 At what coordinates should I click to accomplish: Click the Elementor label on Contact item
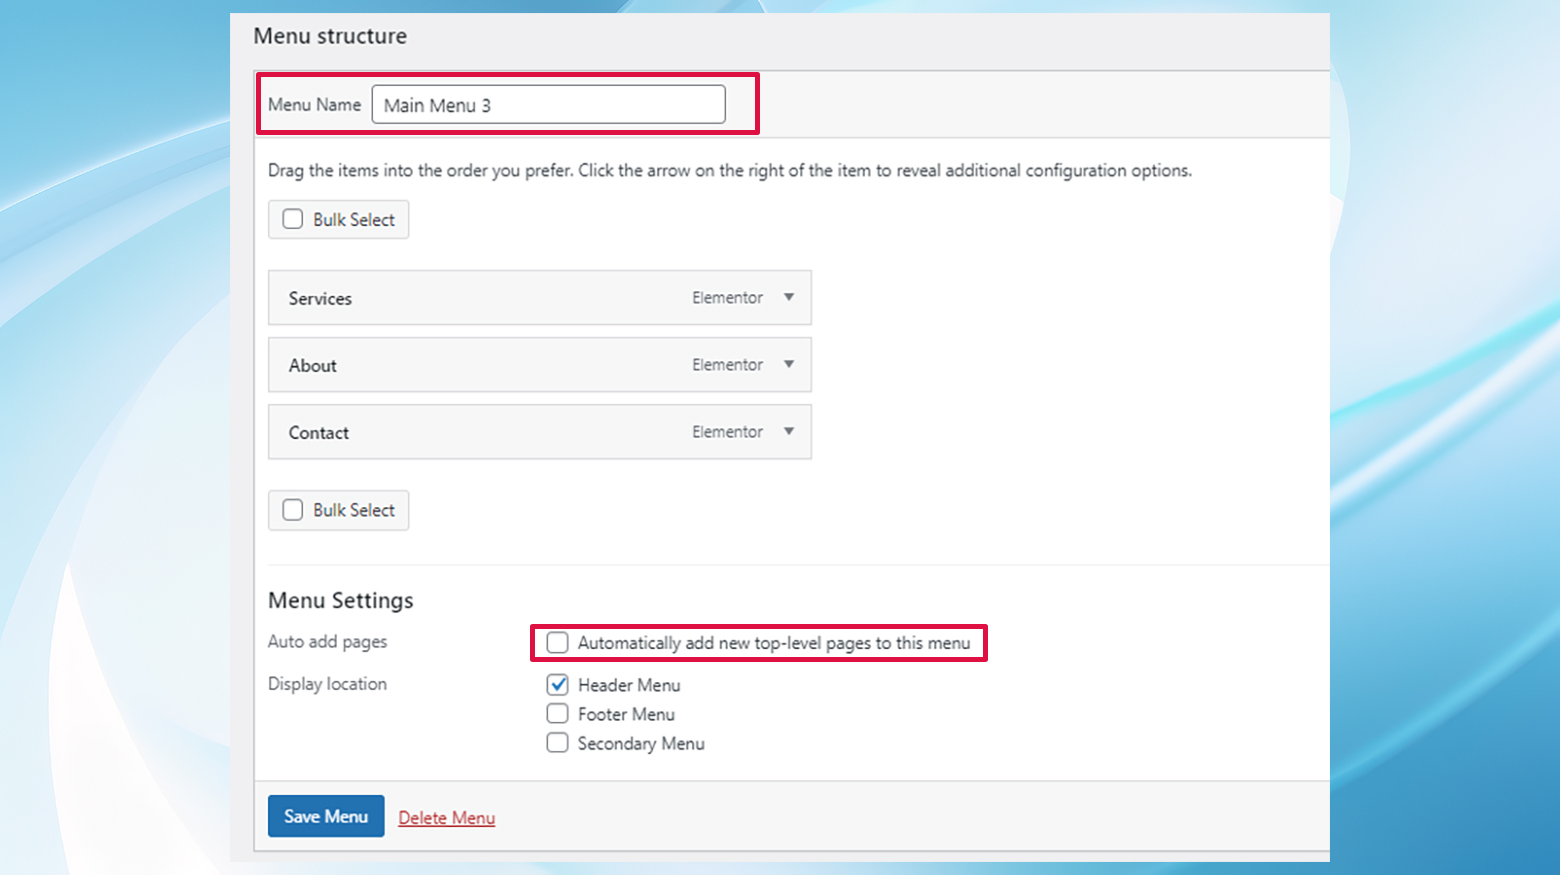(x=727, y=431)
